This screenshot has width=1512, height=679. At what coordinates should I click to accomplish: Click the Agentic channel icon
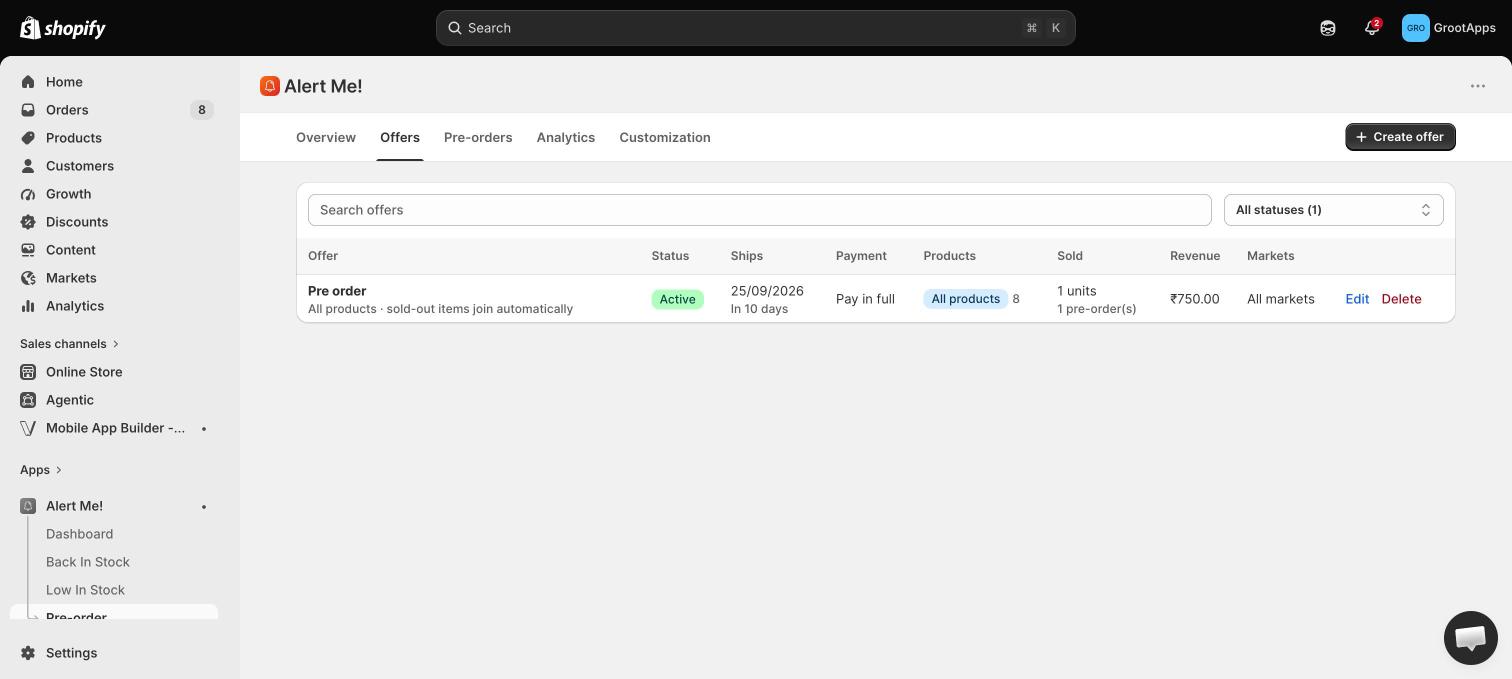coord(28,400)
